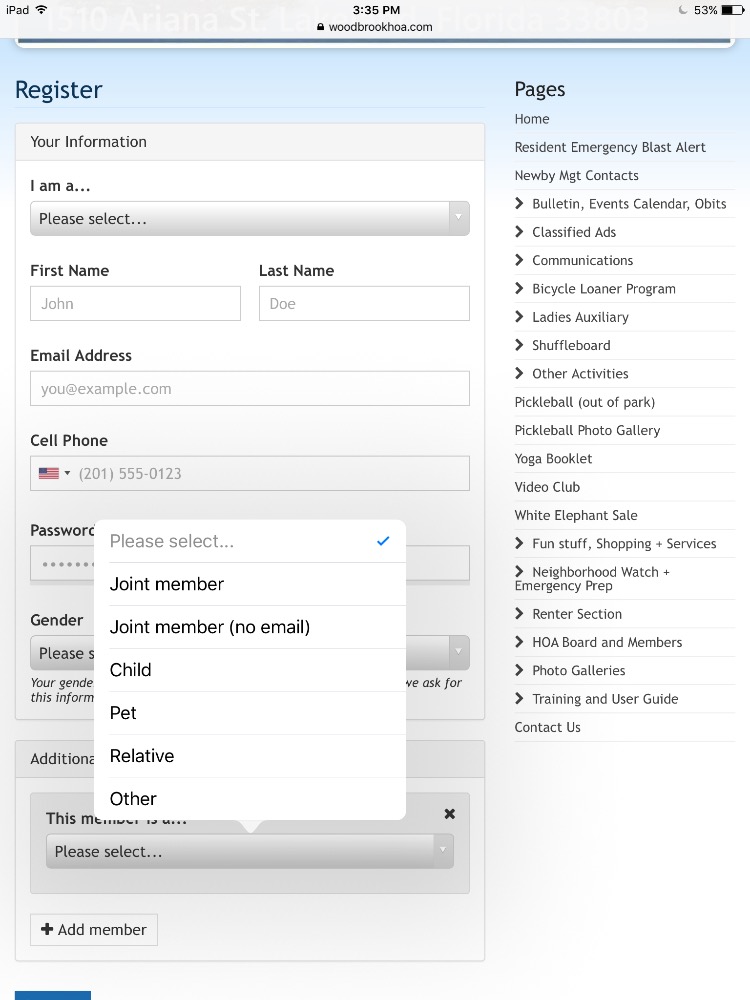Screen dimensions: 750x1000
Task: Expand the Shuffleboard chevron
Action: click(x=519, y=345)
